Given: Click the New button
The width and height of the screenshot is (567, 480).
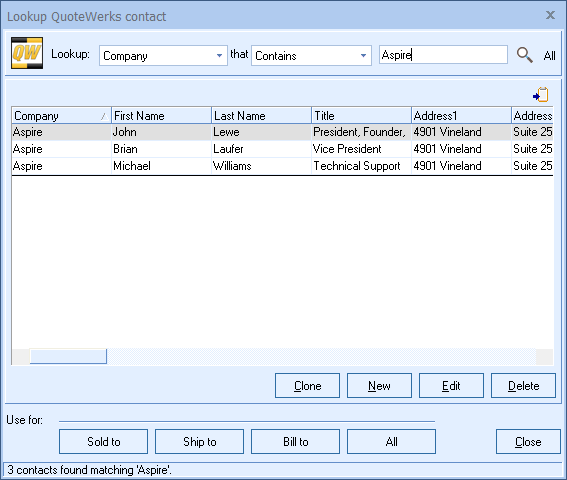Looking at the screenshot, I should coord(379,386).
